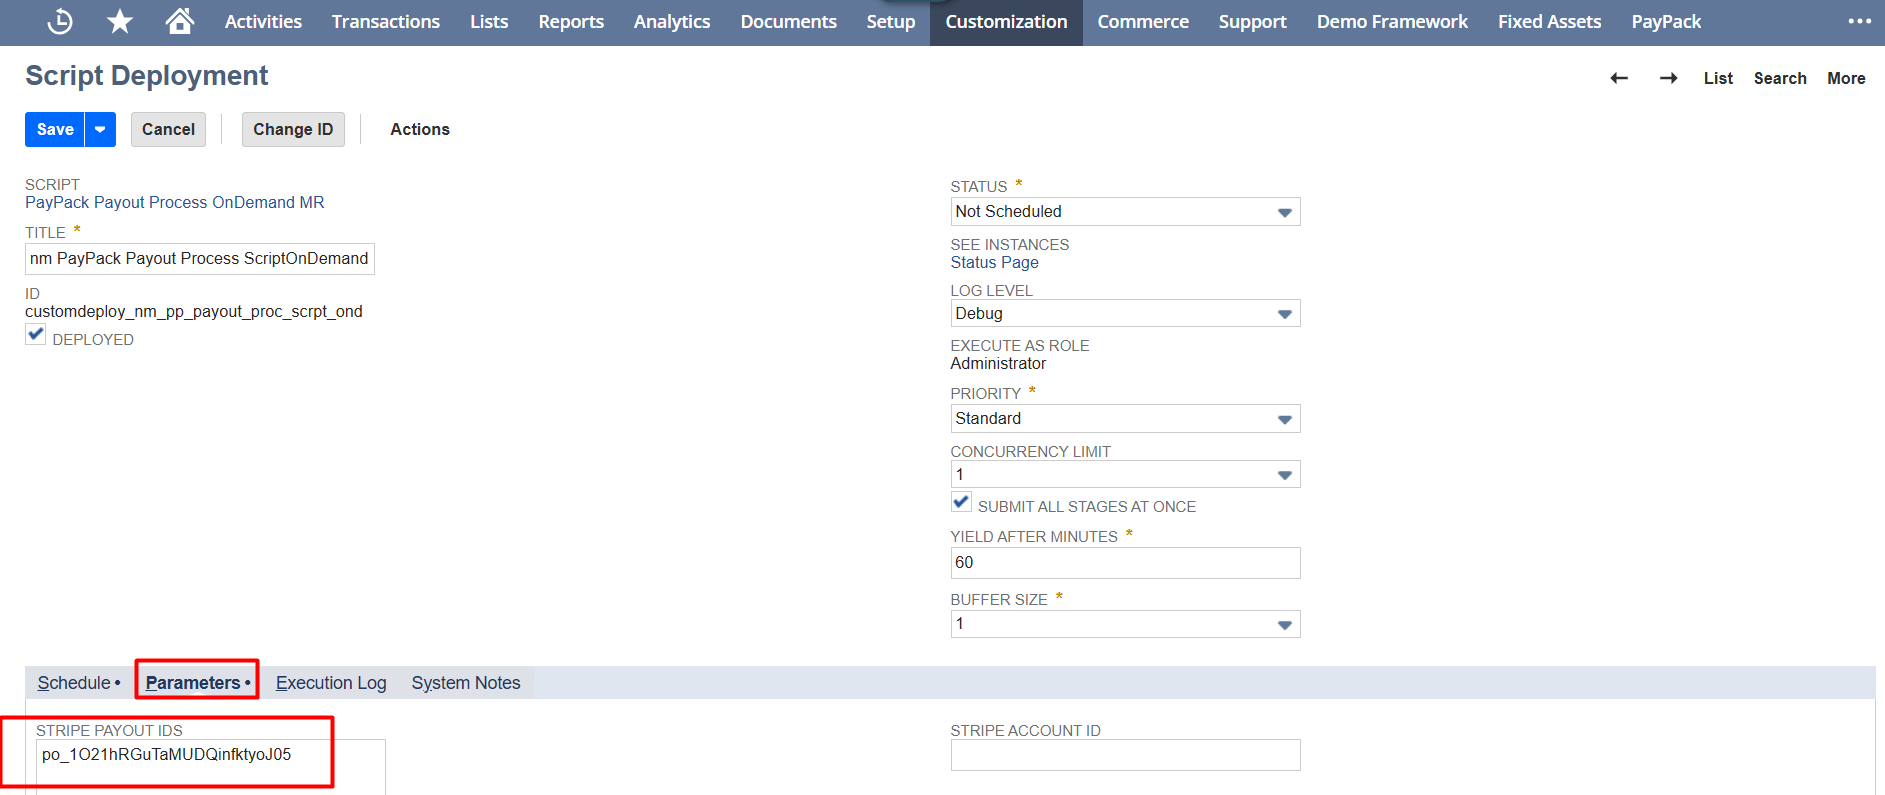Viewport: 1885px width, 795px height.
Task: Open the Lists menu
Action: pos(489,22)
